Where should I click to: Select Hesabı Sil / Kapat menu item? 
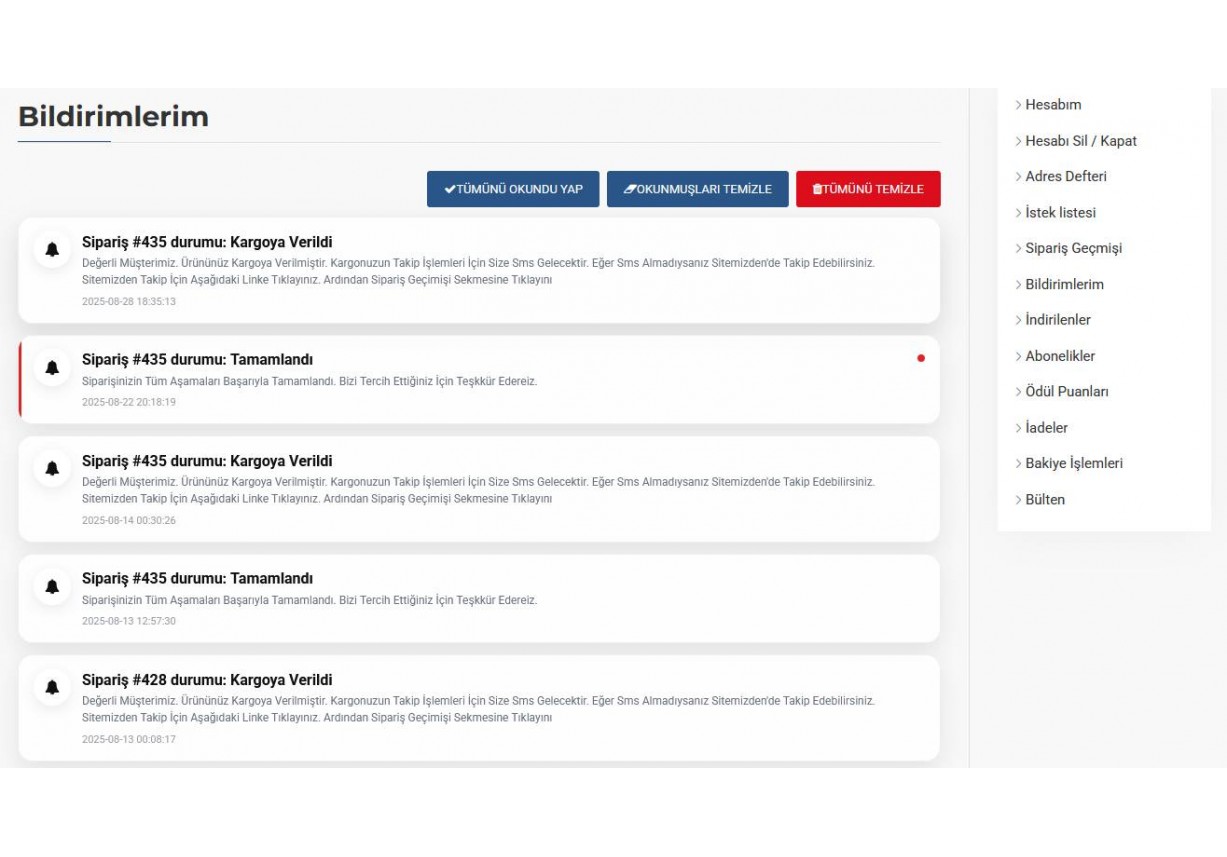[1080, 141]
